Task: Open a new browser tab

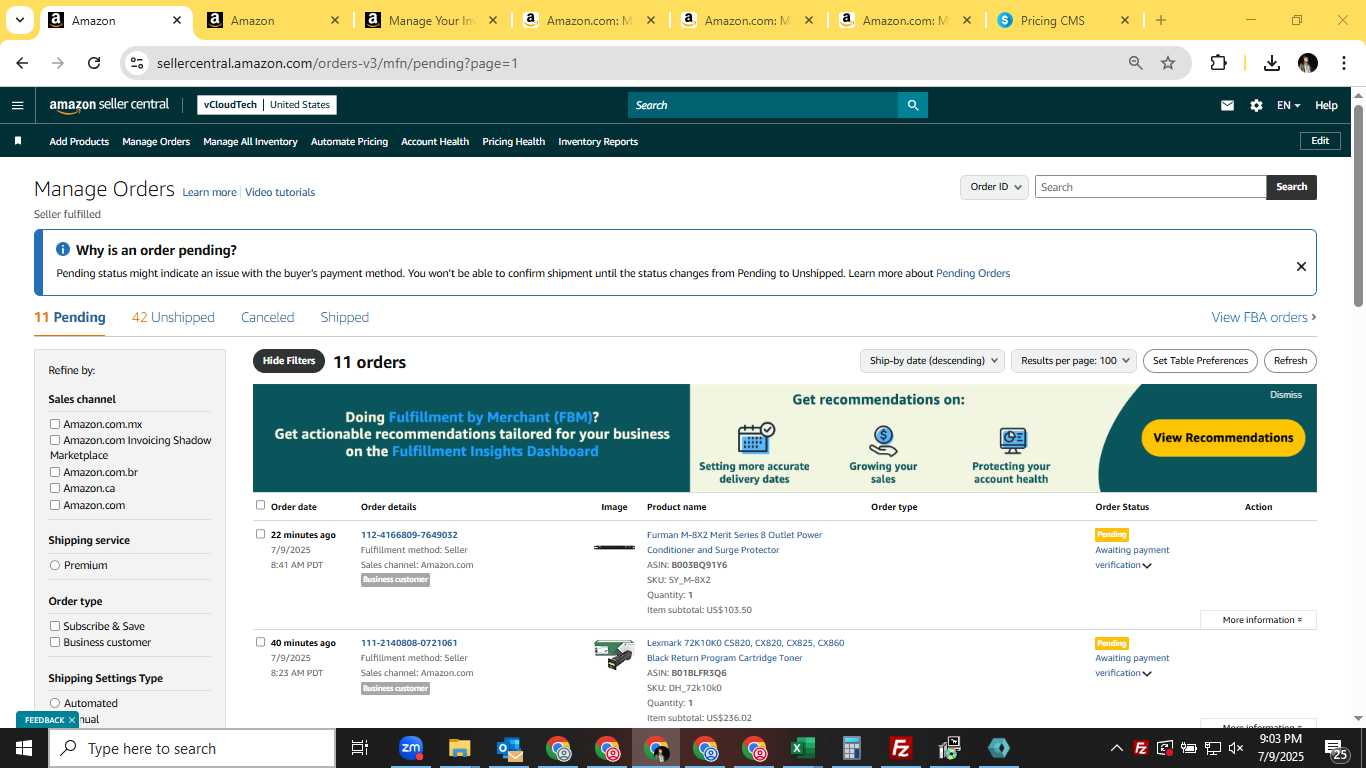Action: pyautogui.click(x=1160, y=20)
